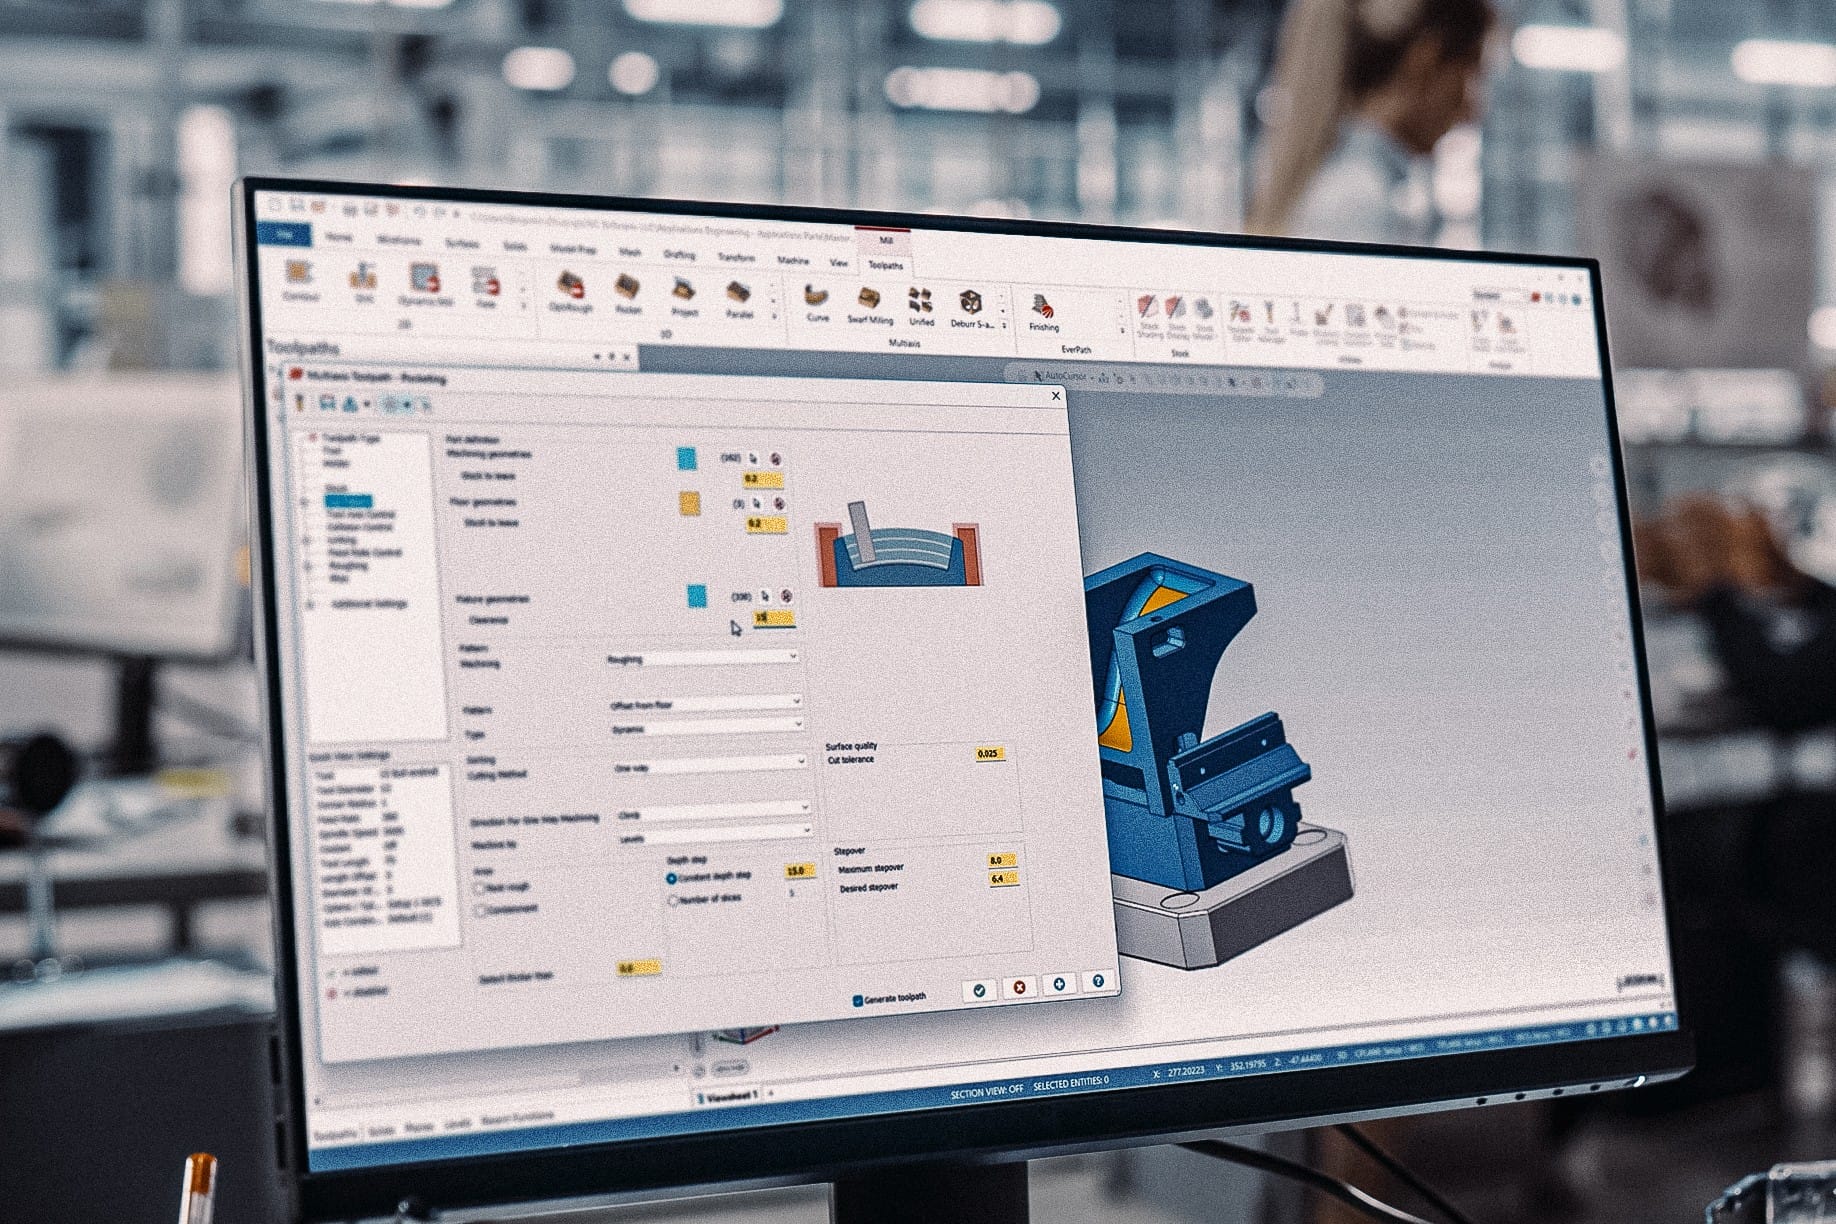Open the File ribbon tab

pos(285,234)
